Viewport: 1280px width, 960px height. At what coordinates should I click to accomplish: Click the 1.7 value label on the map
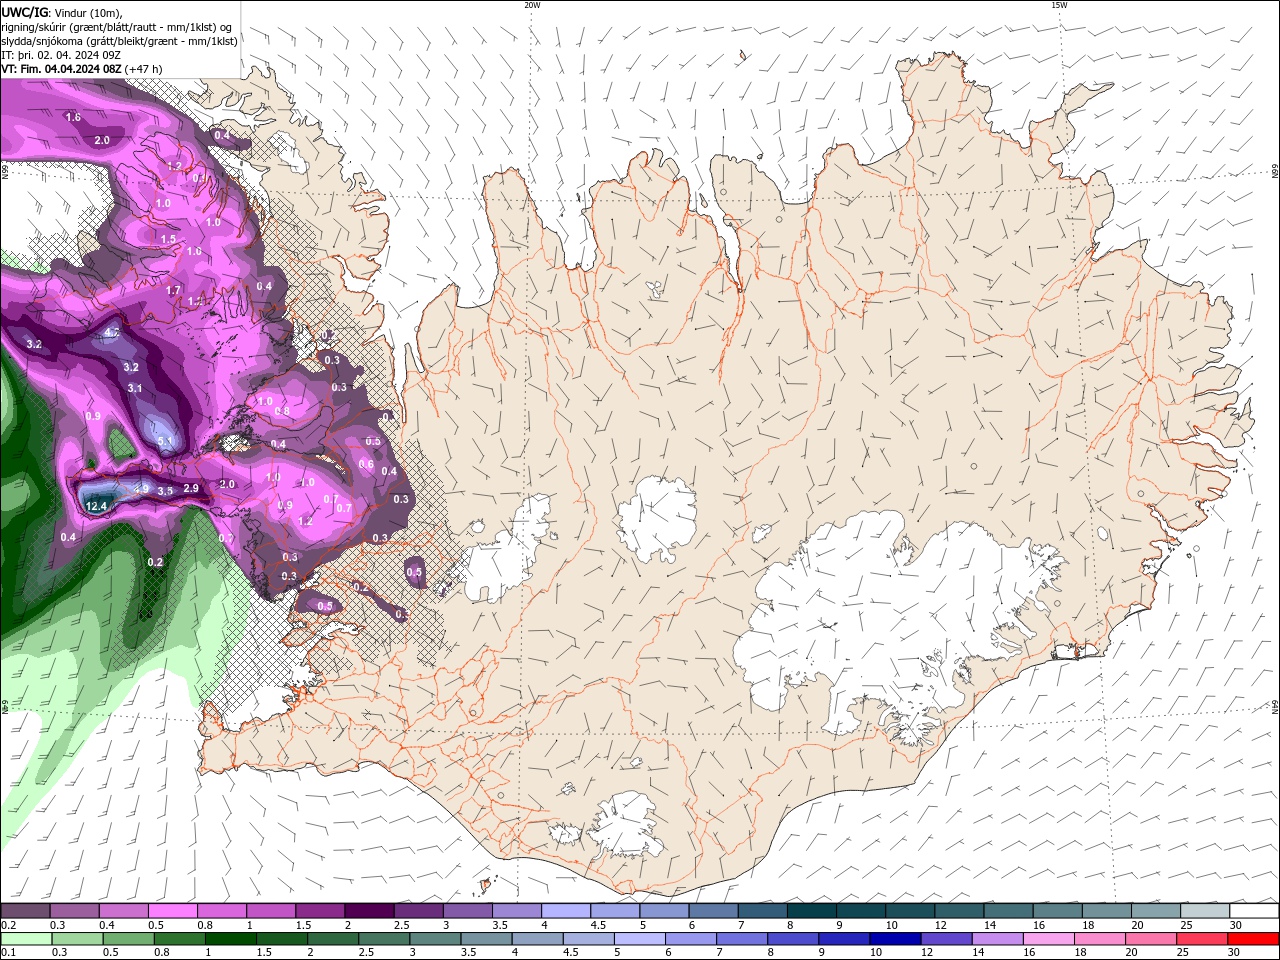click(173, 290)
